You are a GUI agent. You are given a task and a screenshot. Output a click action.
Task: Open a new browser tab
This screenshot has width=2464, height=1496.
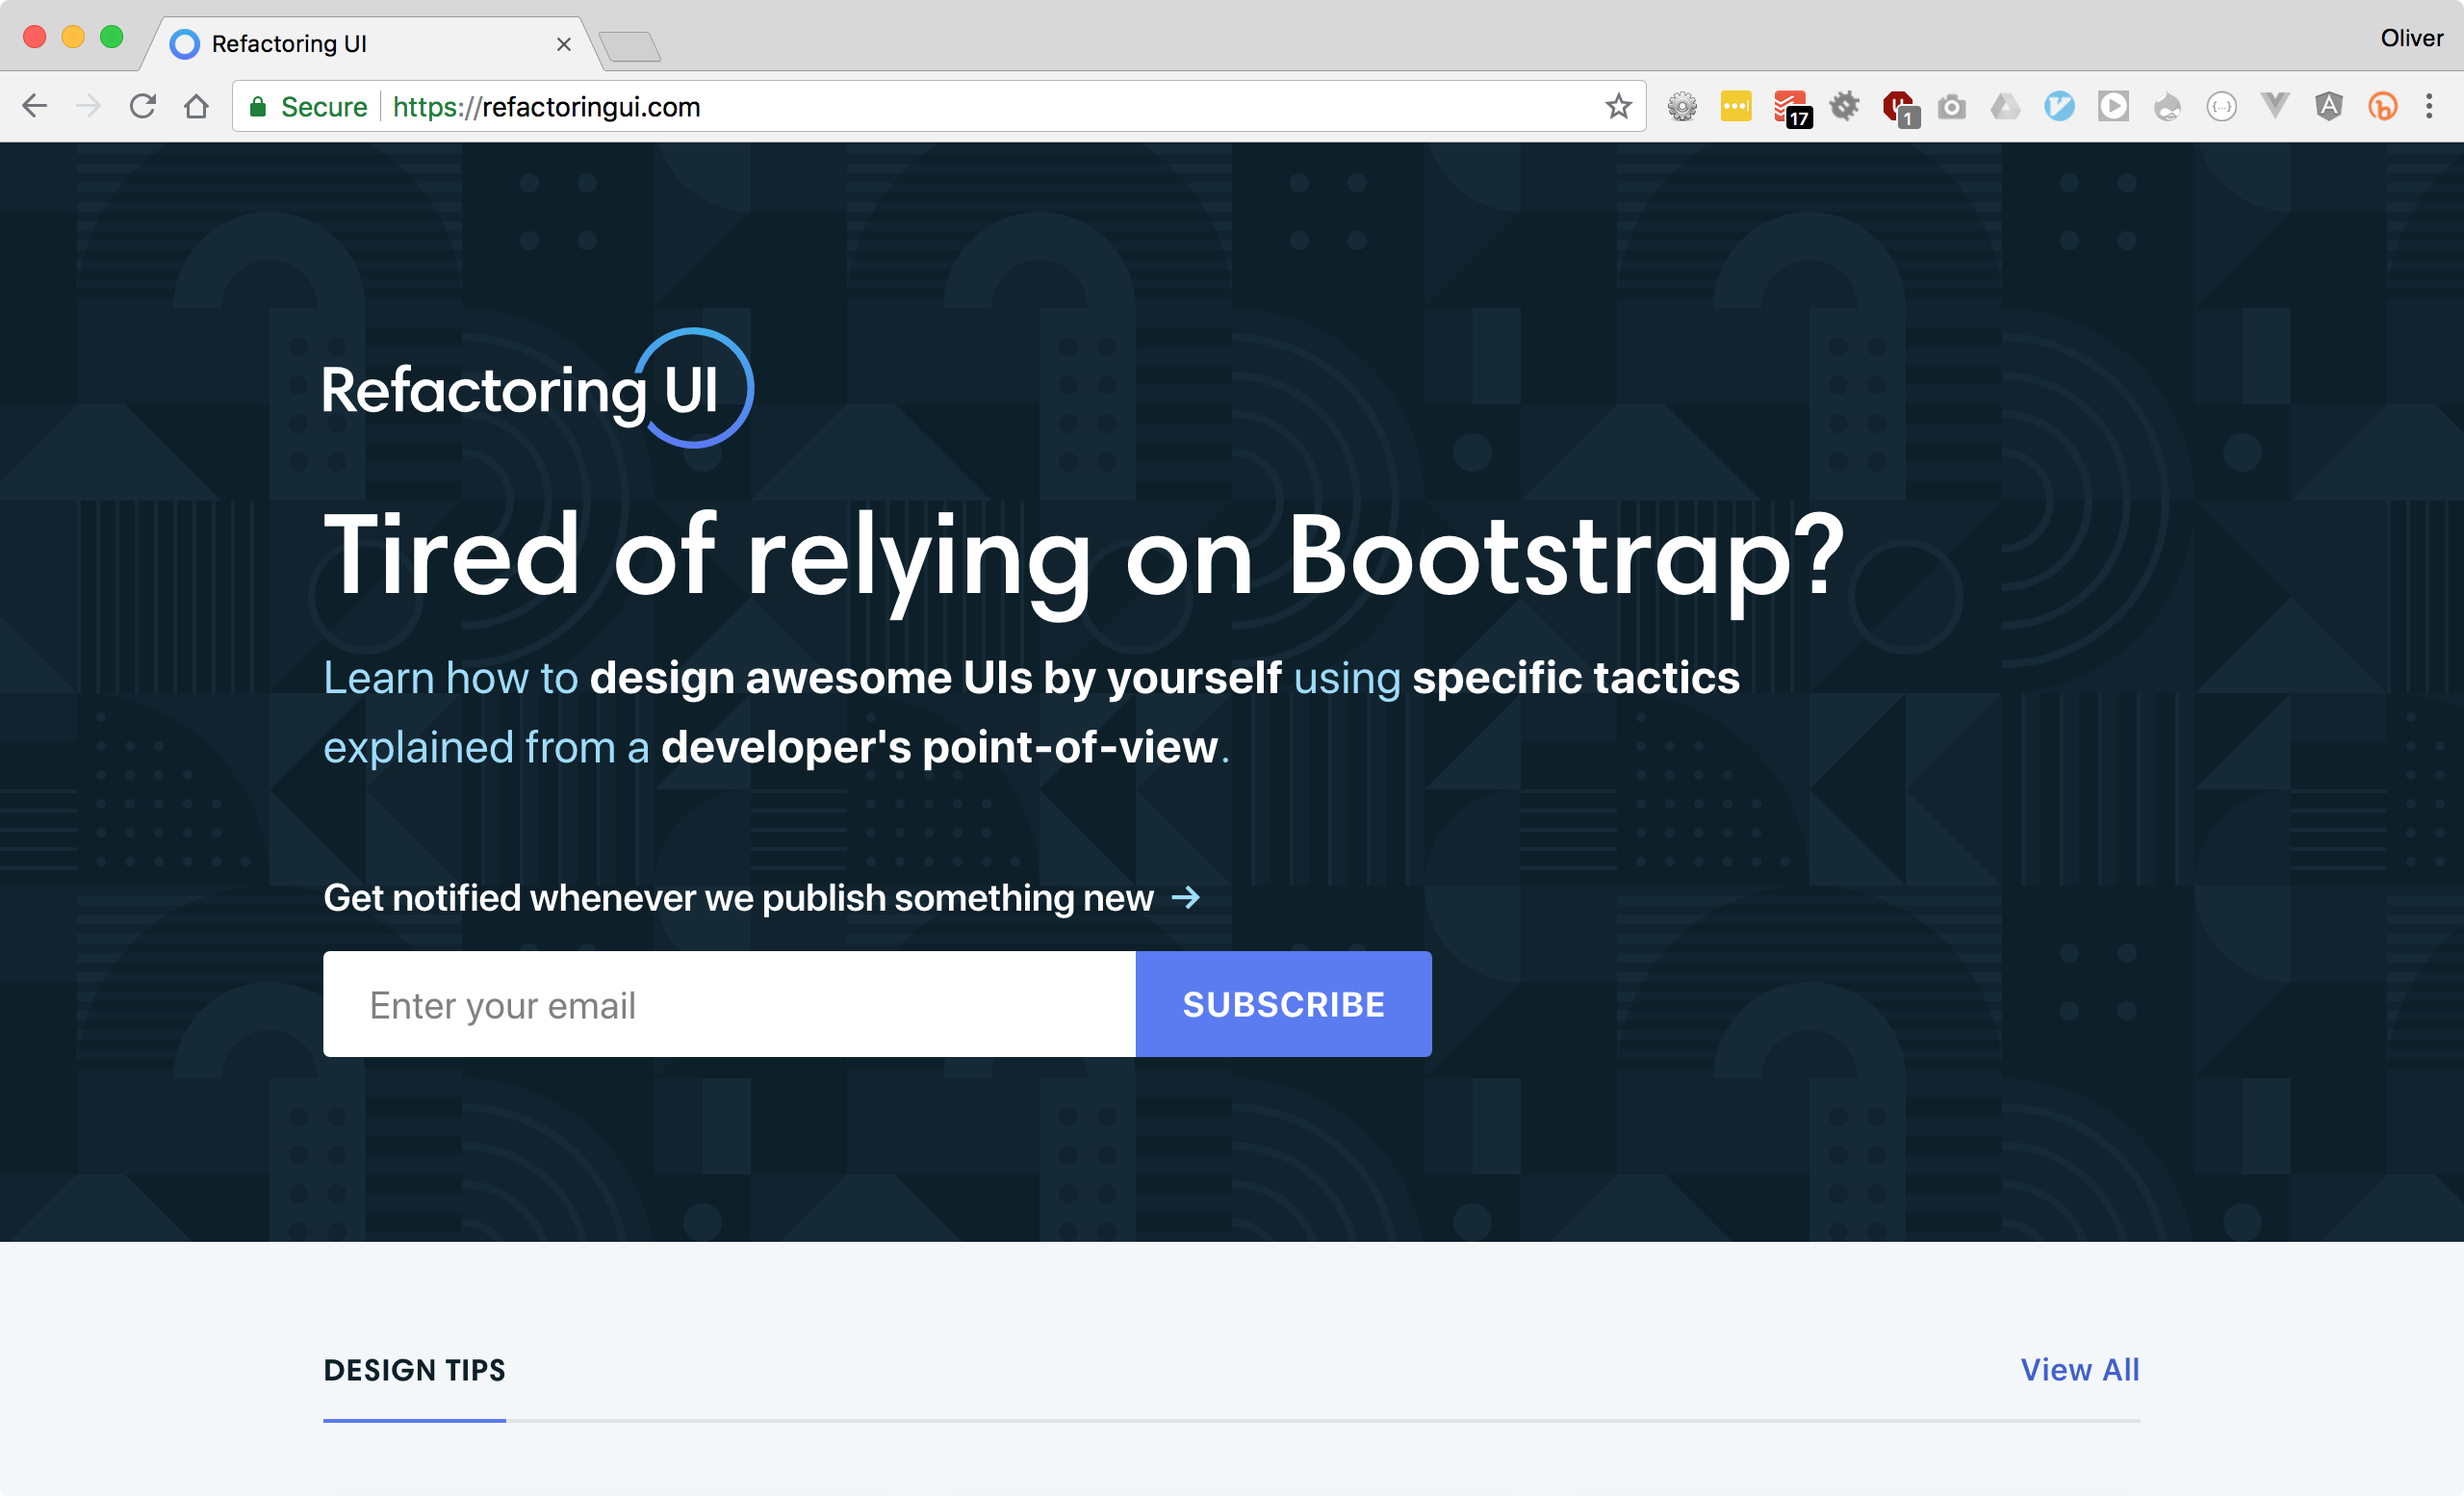click(x=630, y=46)
